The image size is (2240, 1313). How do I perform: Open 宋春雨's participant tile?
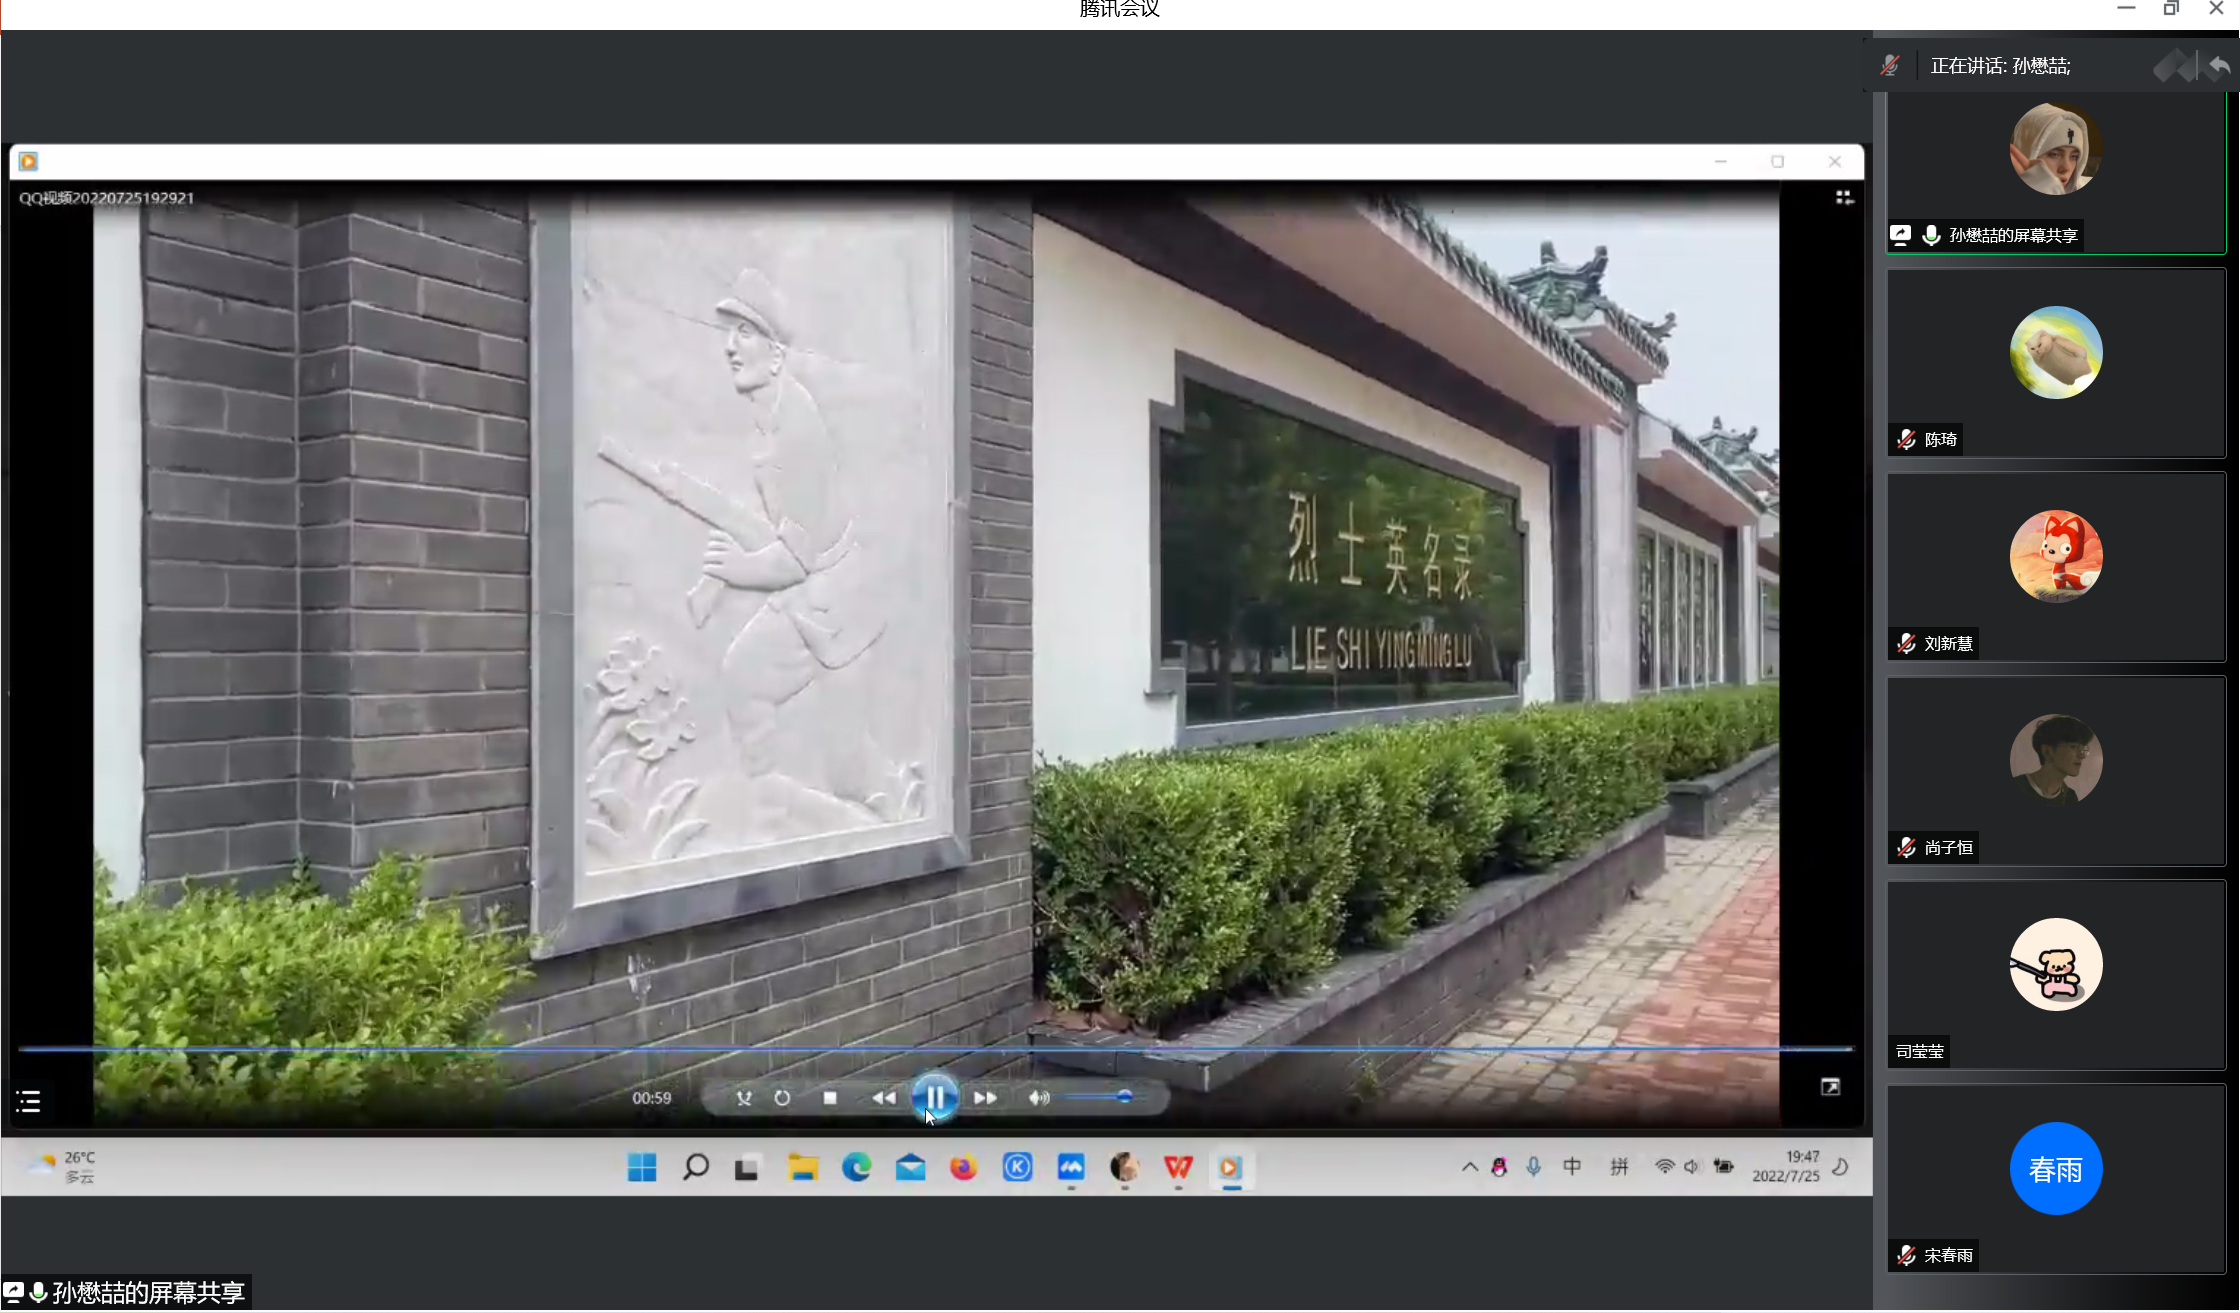coord(2056,1180)
